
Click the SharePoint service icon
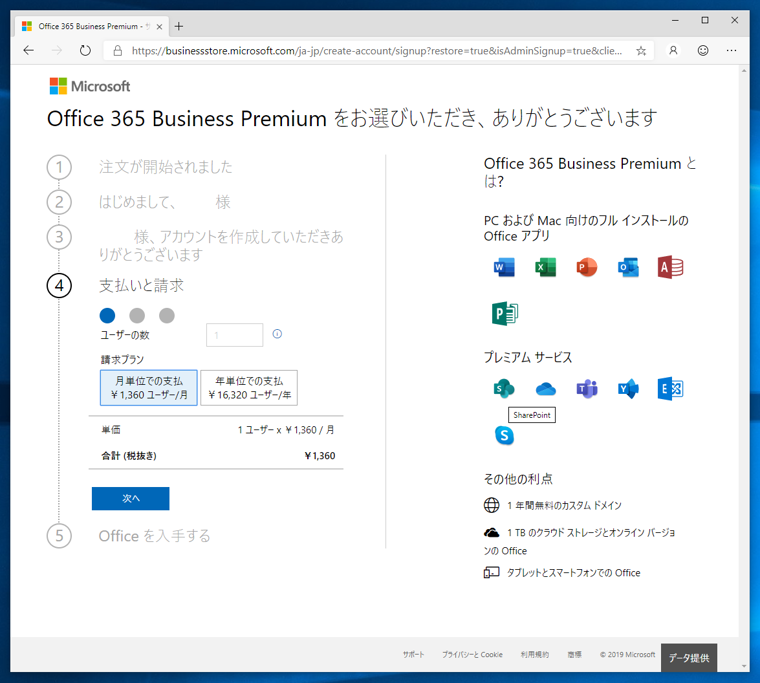(x=504, y=389)
